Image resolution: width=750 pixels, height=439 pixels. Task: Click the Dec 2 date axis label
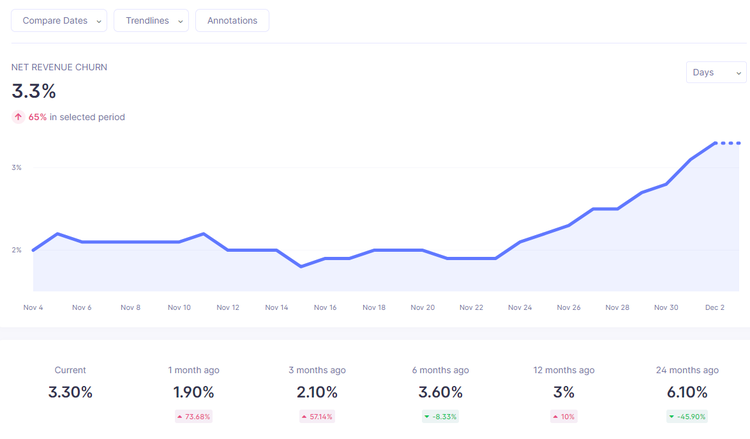pos(715,307)
